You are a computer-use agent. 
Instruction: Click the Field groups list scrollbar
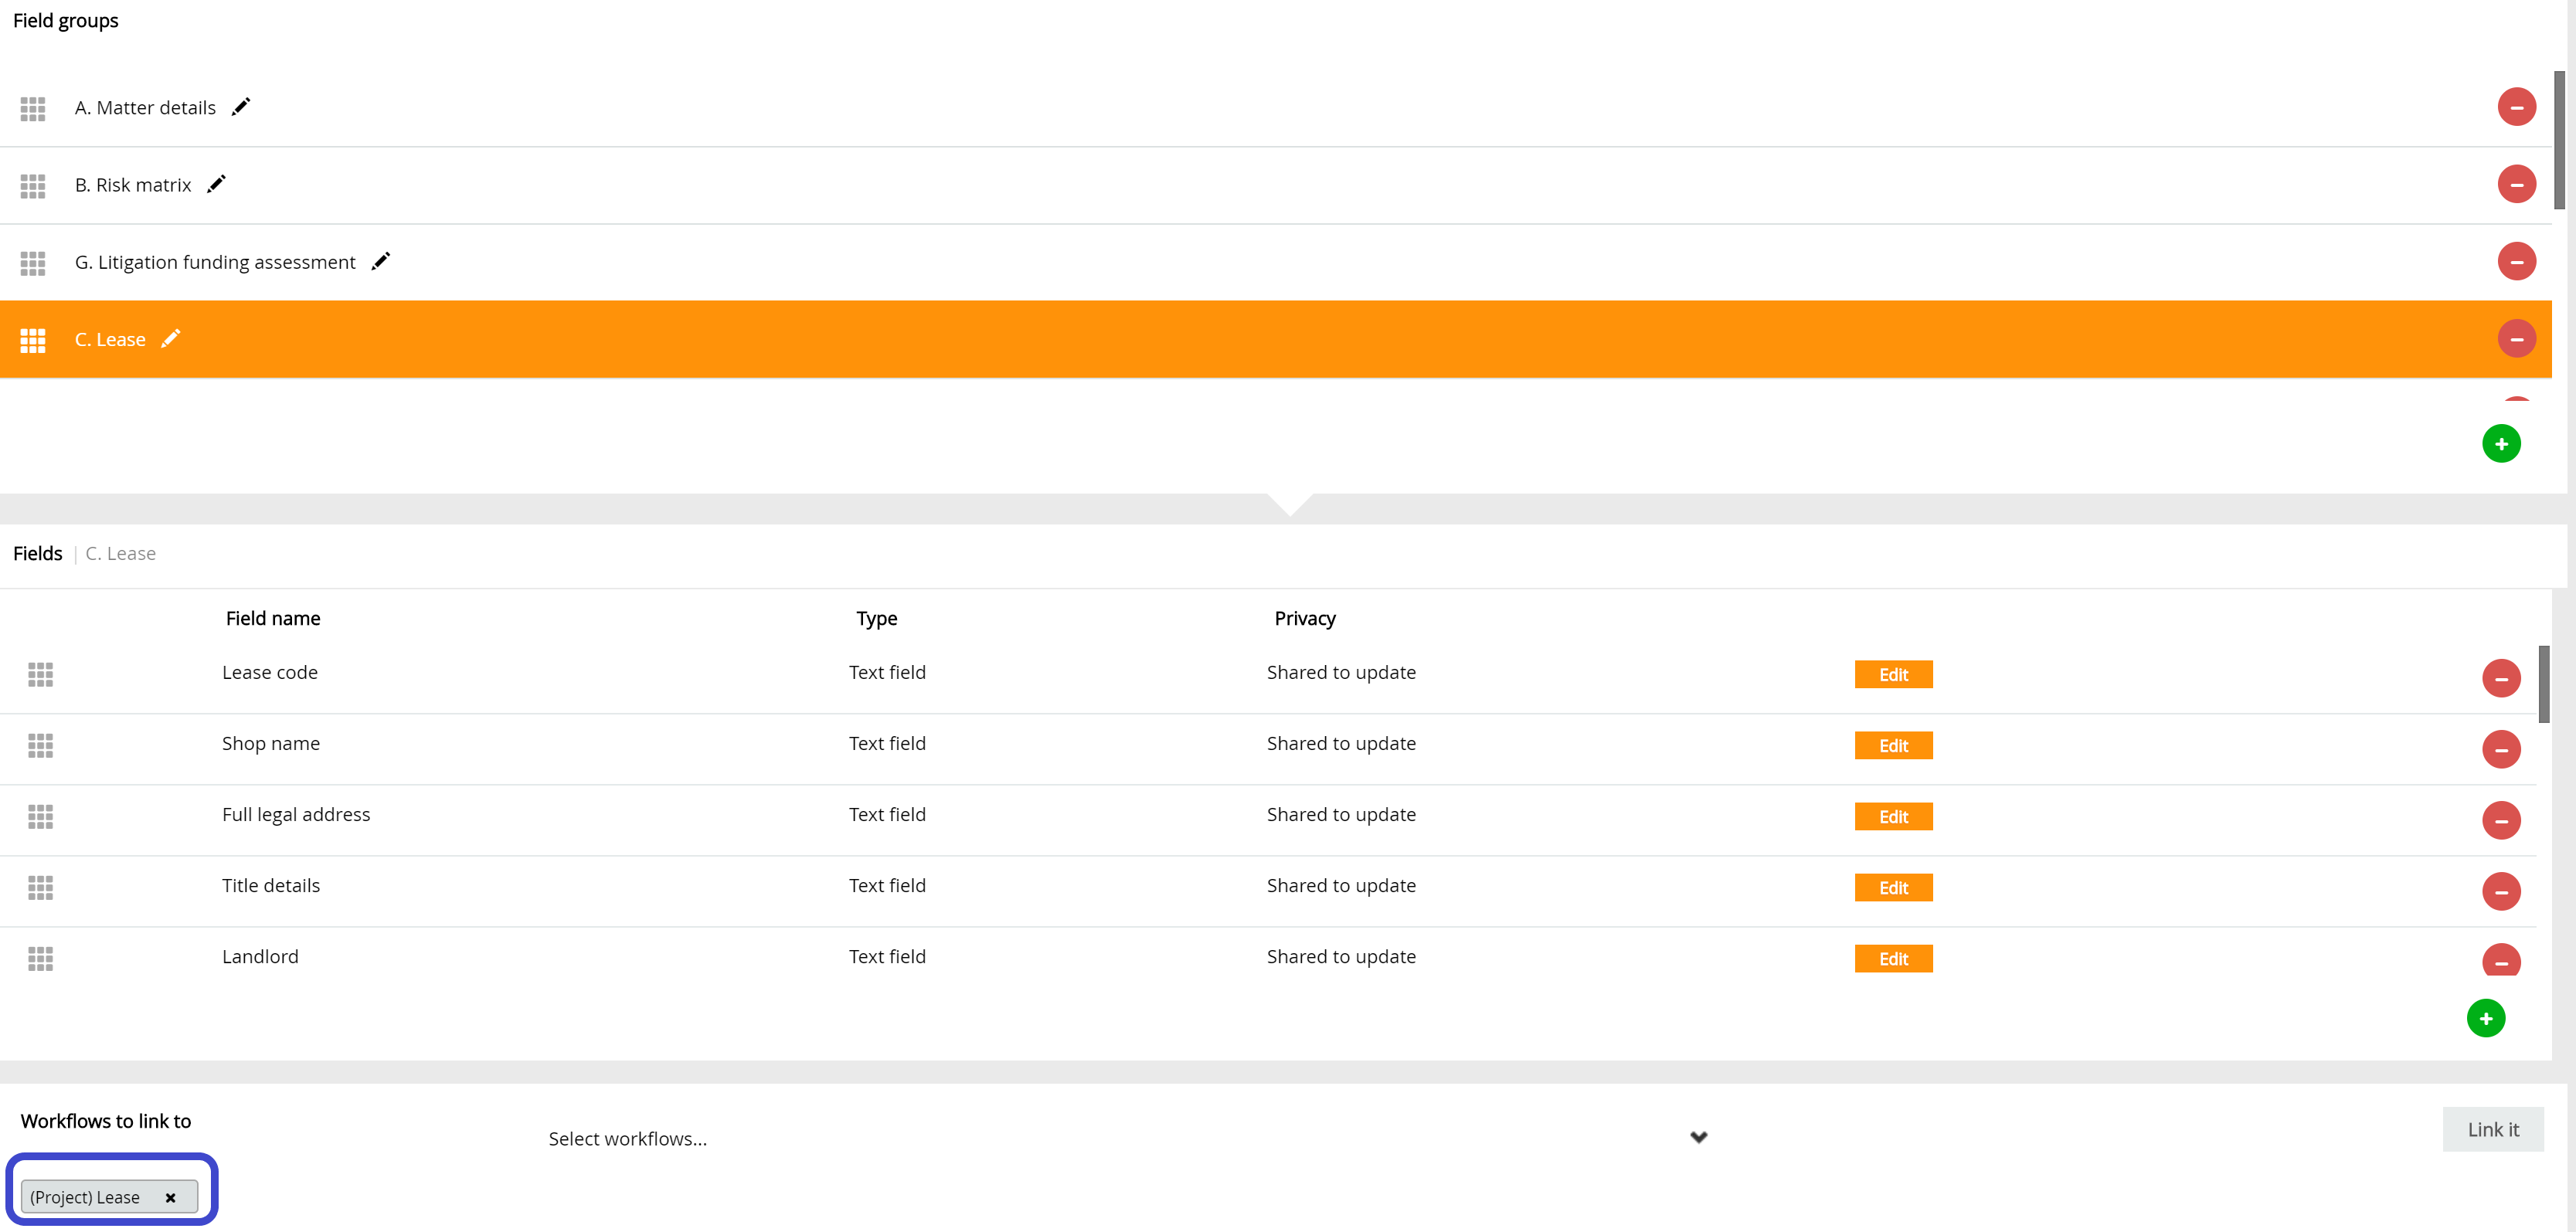2559,140
